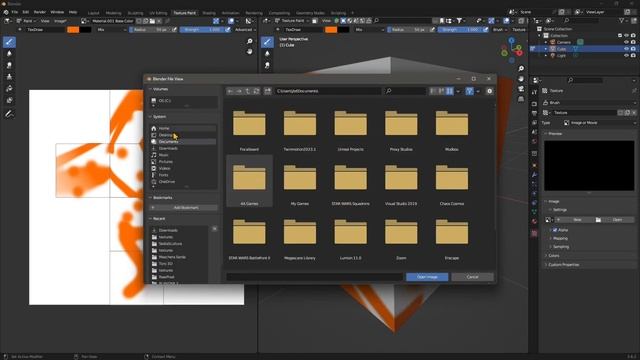Toggle Strength pressure sensitivity in image editor
The width and height of the screenshot is (640, 360).
click(x=228, y=30)
